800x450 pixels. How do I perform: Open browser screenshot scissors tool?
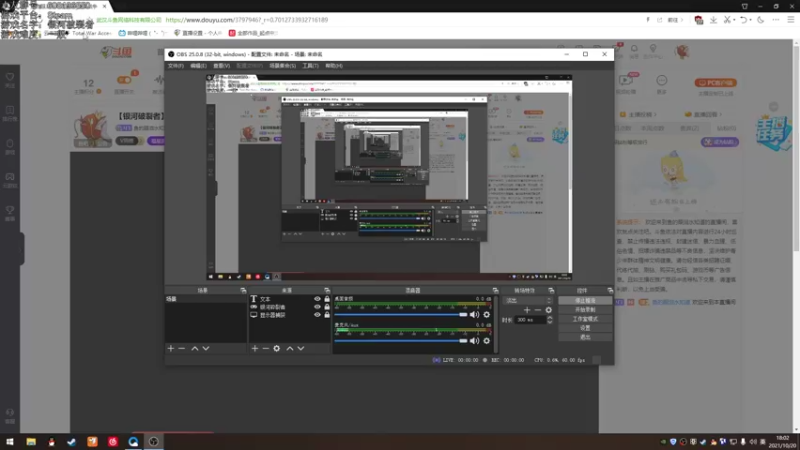[x=727, y=20]
